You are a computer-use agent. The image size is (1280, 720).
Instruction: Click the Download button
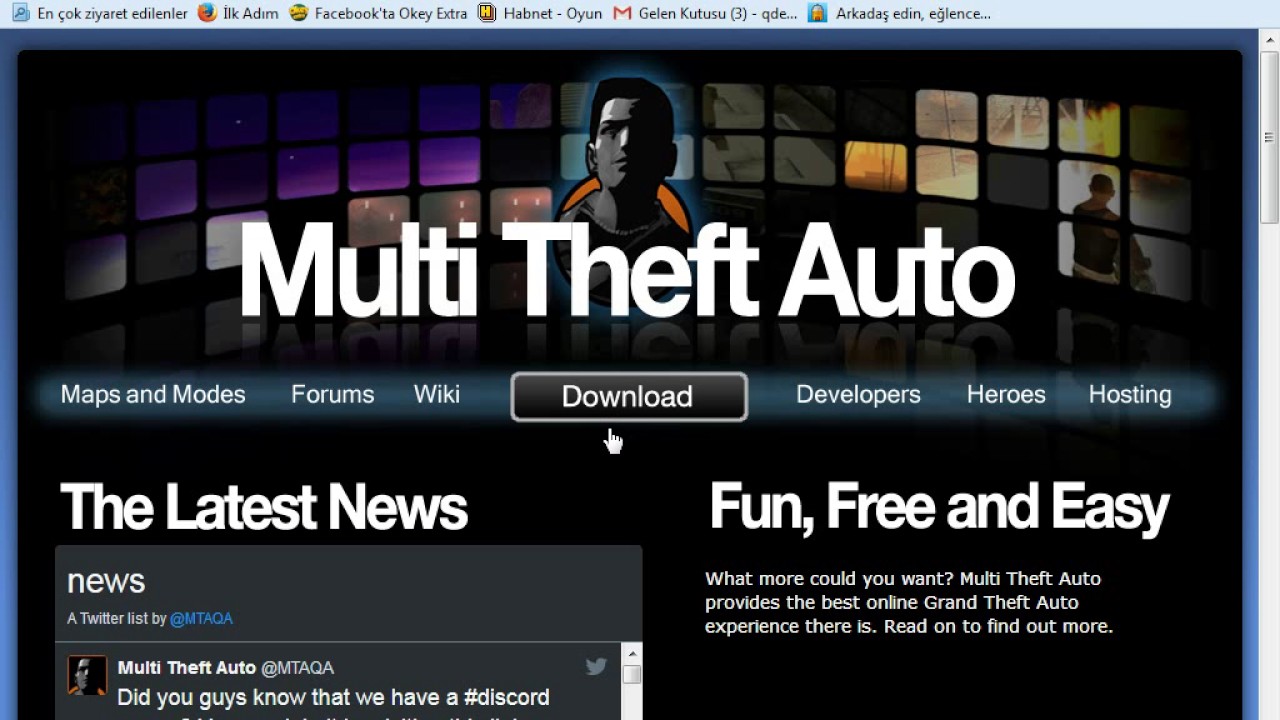coord(629,397)
